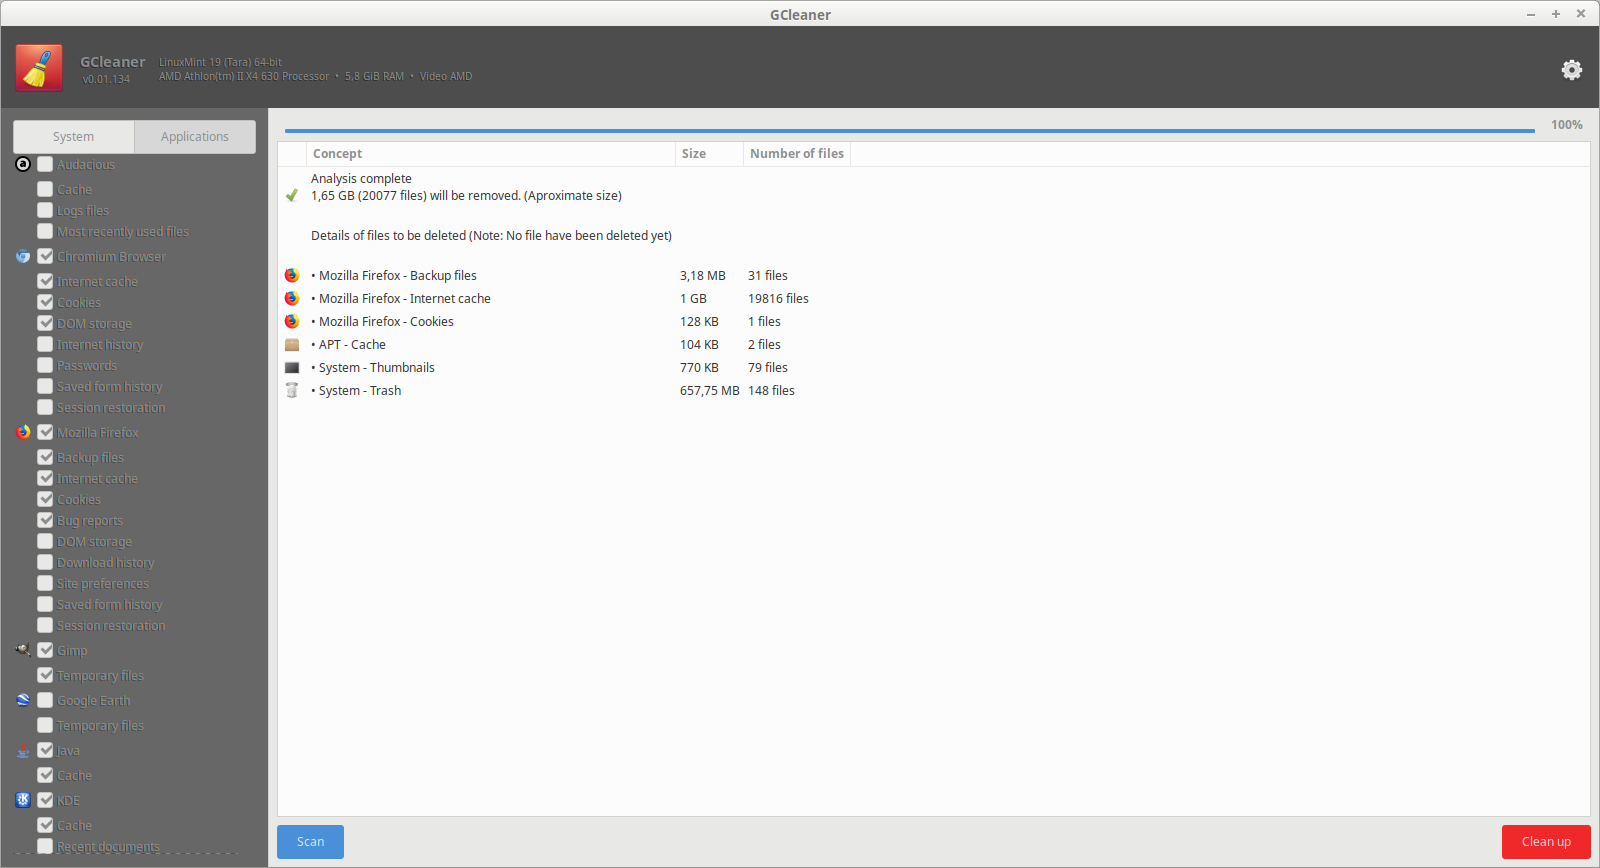Click the Mozilla Firefox icon in sidebar
The image size is (1600, 868).
point(23,432)
